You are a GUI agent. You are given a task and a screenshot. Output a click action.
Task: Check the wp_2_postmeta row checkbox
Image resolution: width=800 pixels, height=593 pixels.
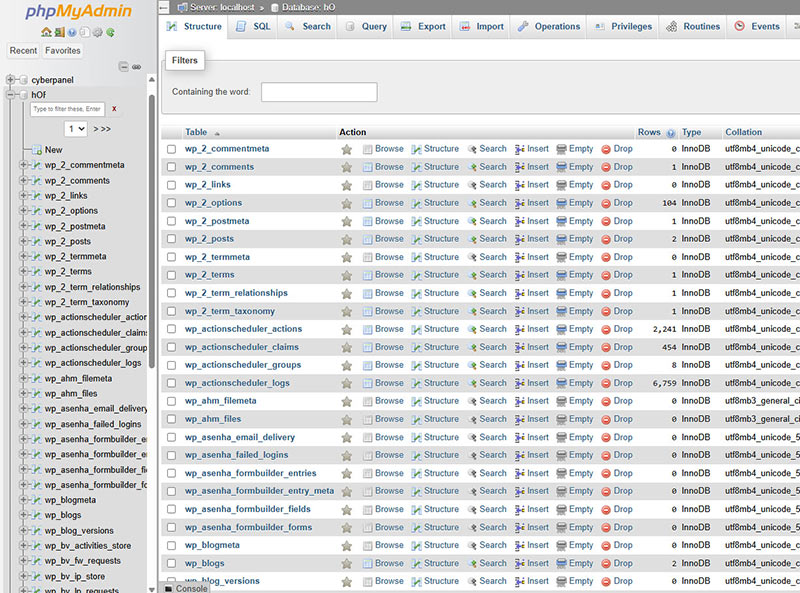coord(171,221)
